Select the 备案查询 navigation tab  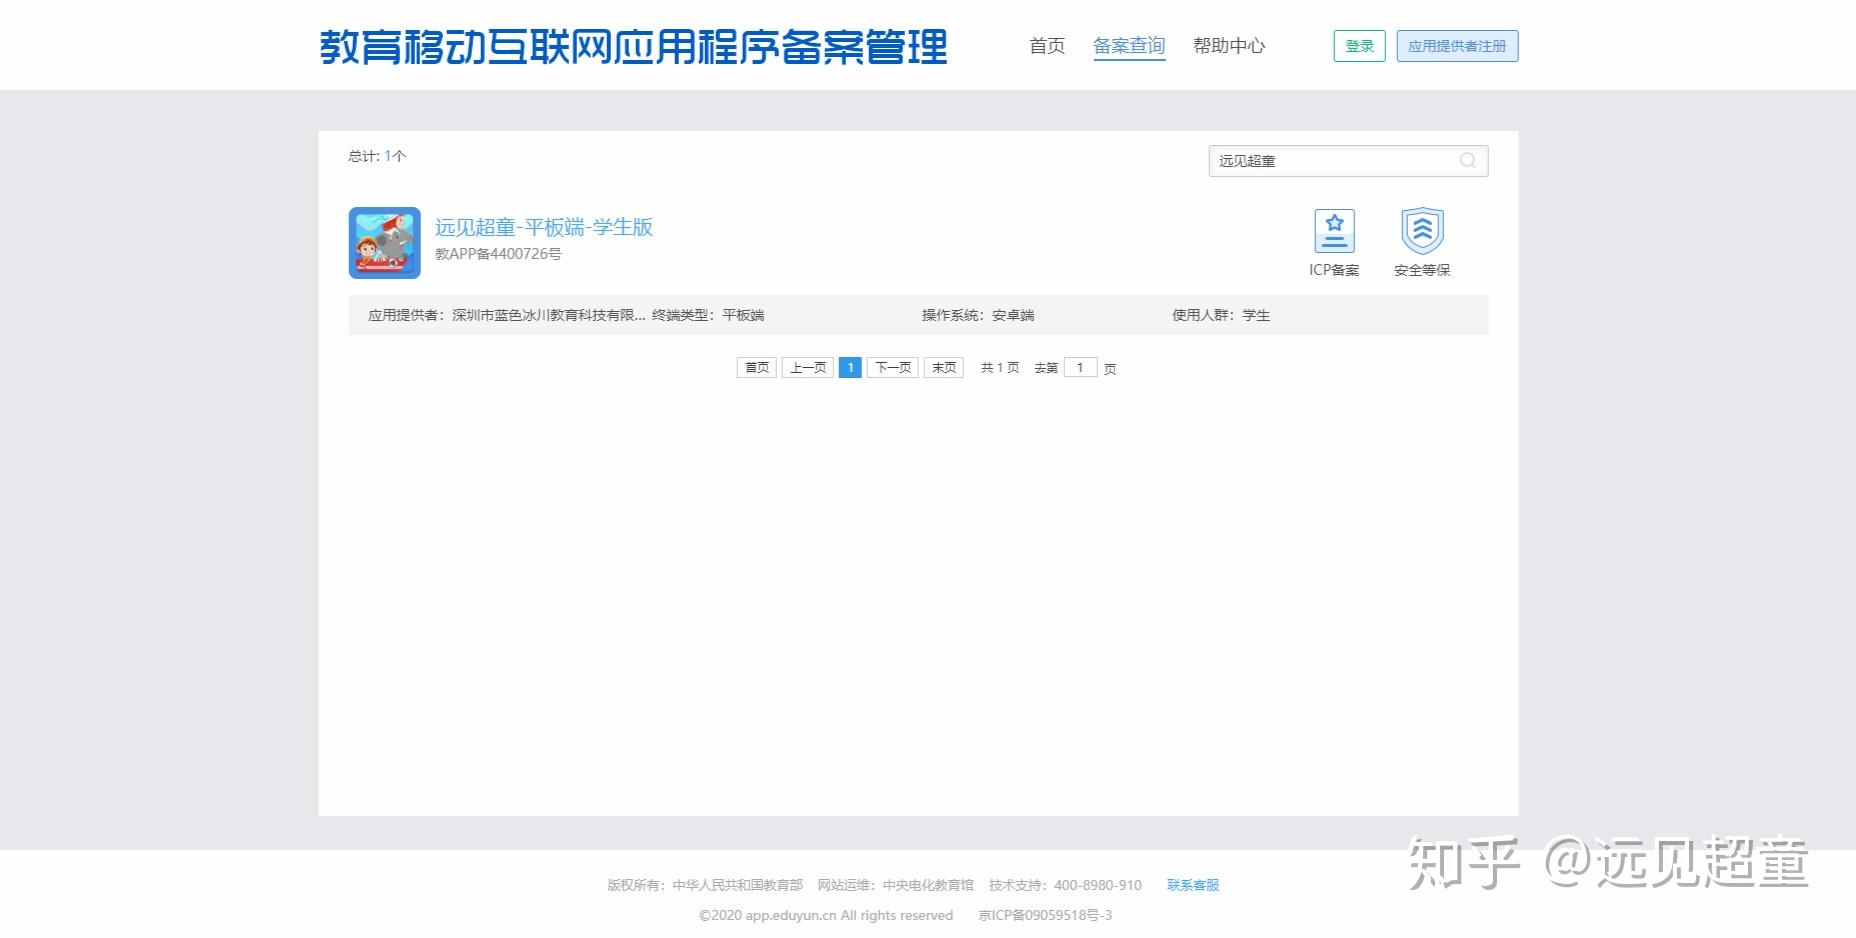(x=1129, y=45)
